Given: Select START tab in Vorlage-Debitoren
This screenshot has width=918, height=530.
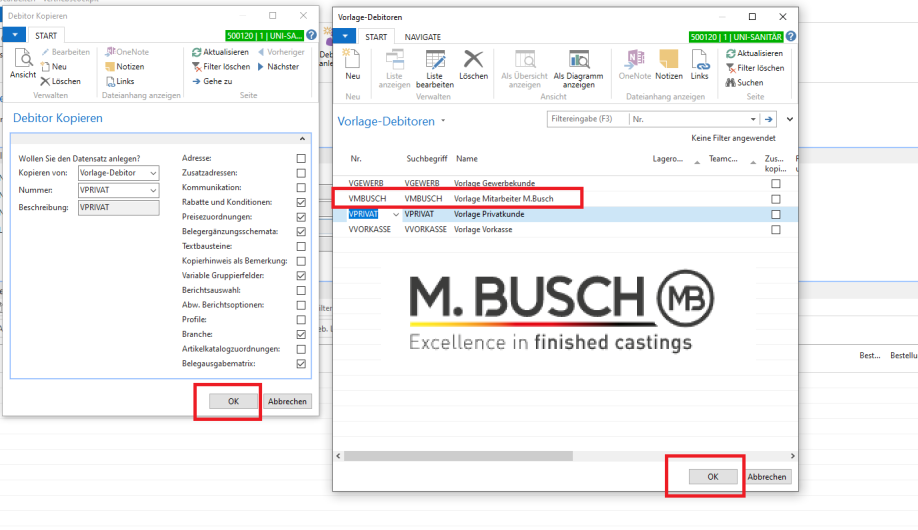Looking at the screenshot, I should click(376, 37).
